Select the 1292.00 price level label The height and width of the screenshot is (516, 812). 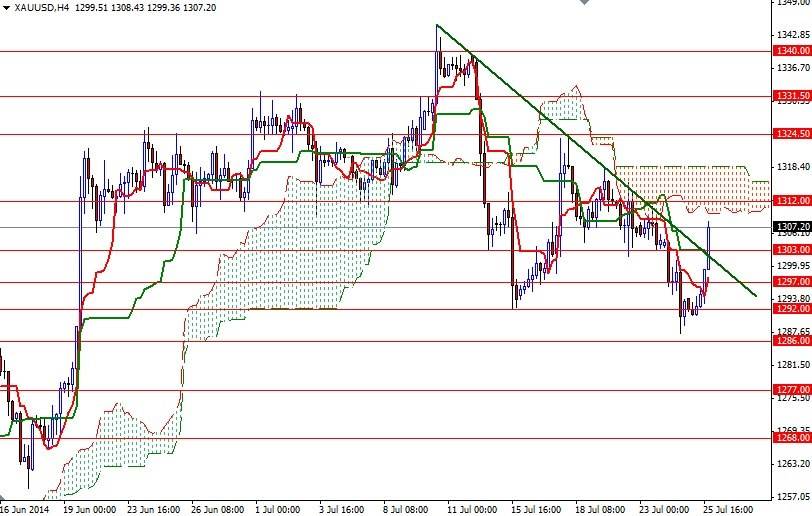792,309
